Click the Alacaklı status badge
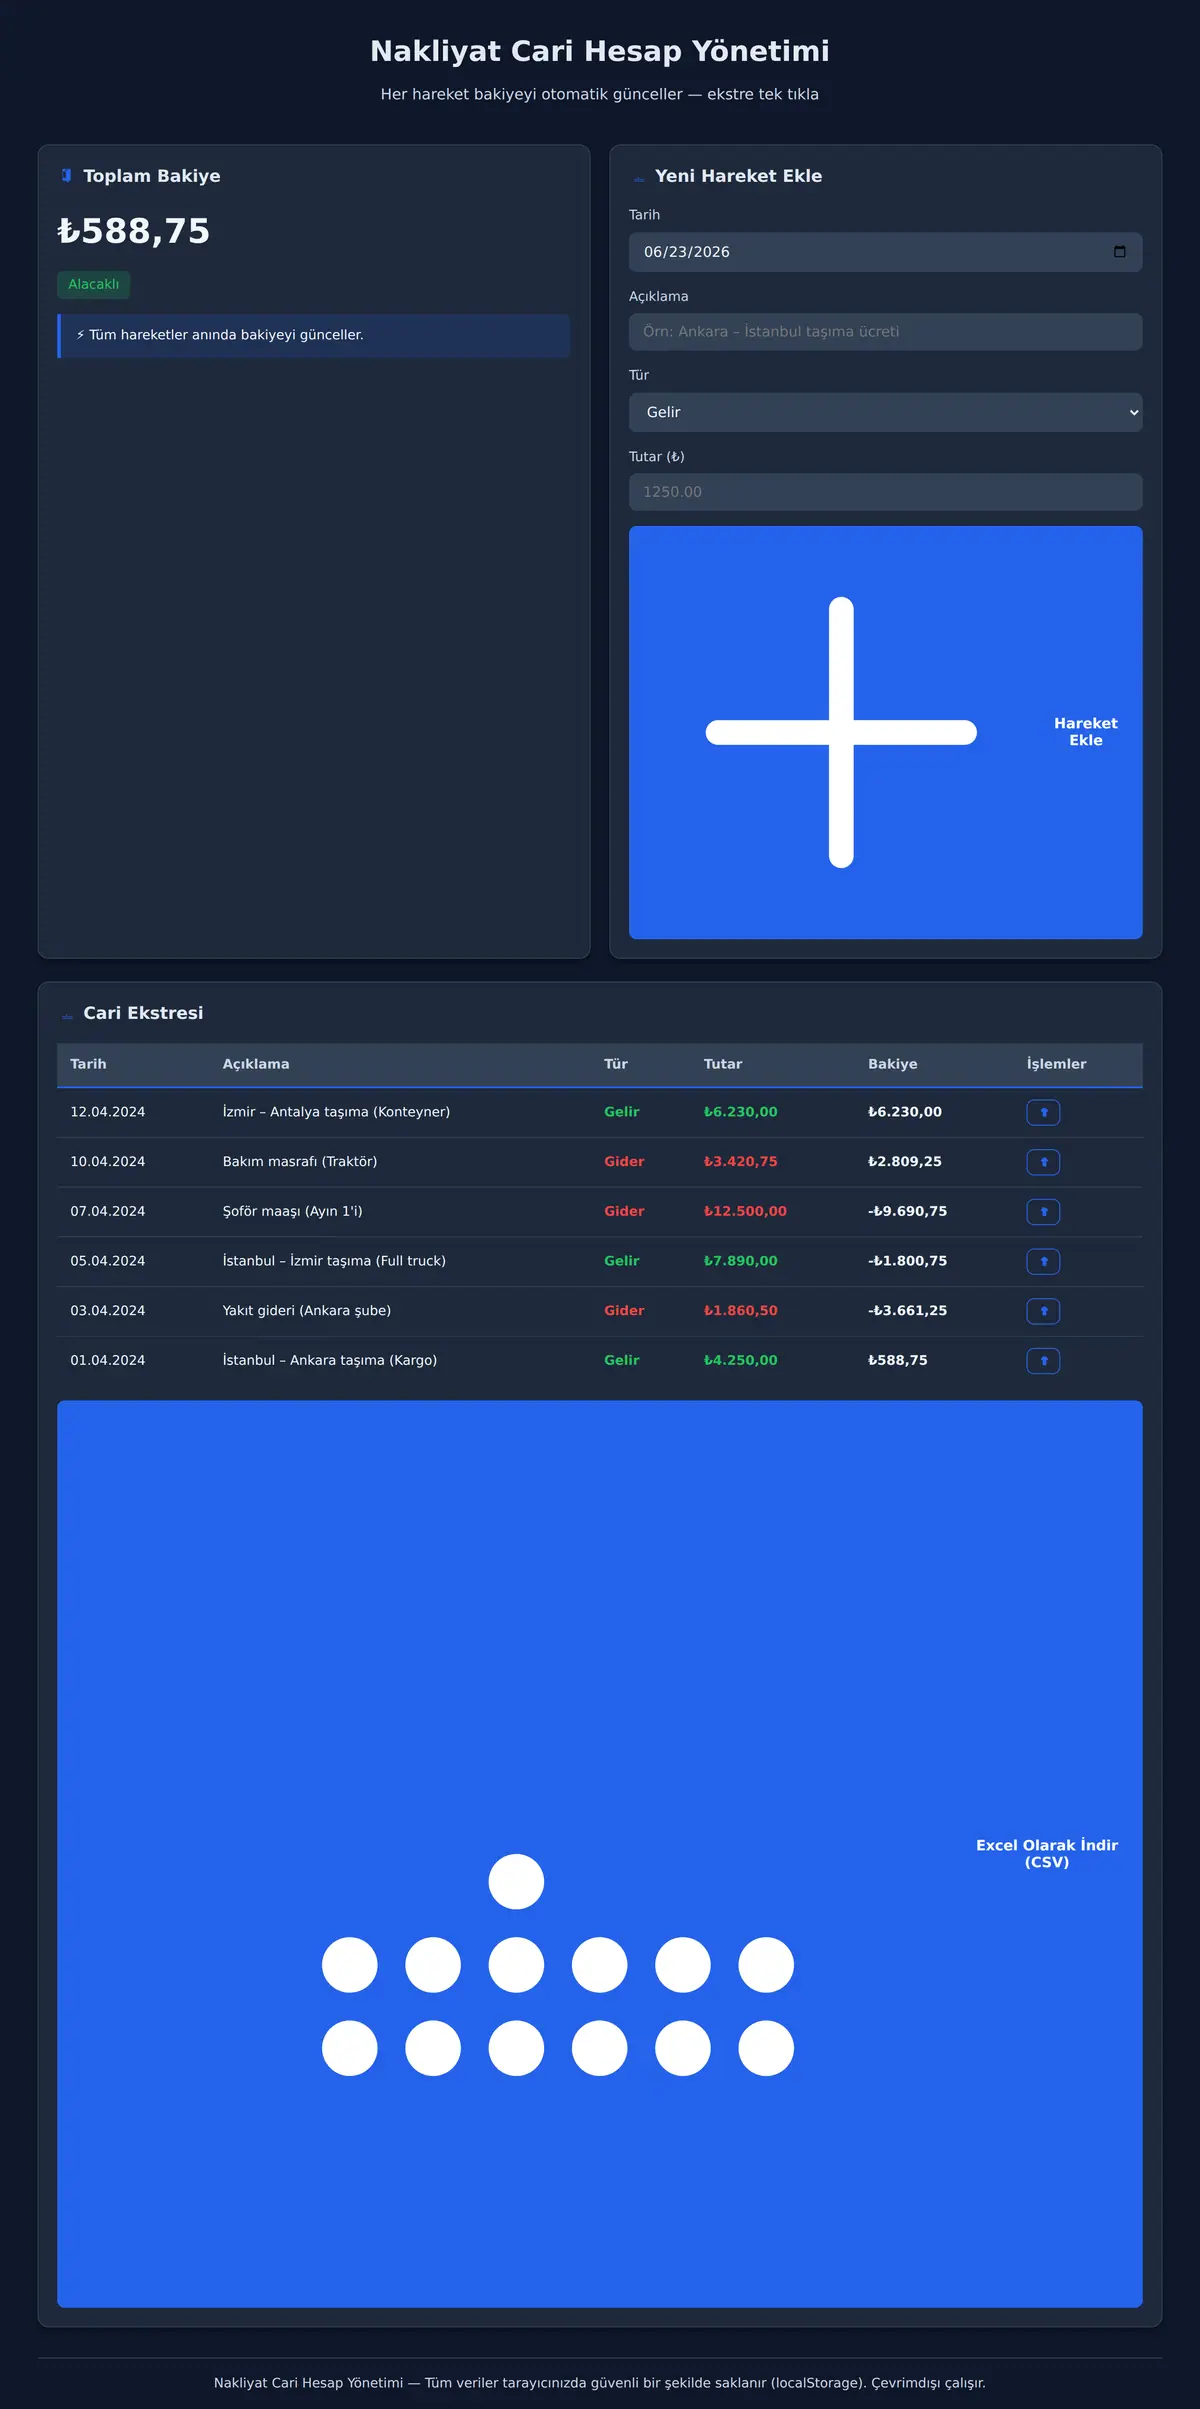Viewport: 1200px width, 2409px height. (93, 285)
